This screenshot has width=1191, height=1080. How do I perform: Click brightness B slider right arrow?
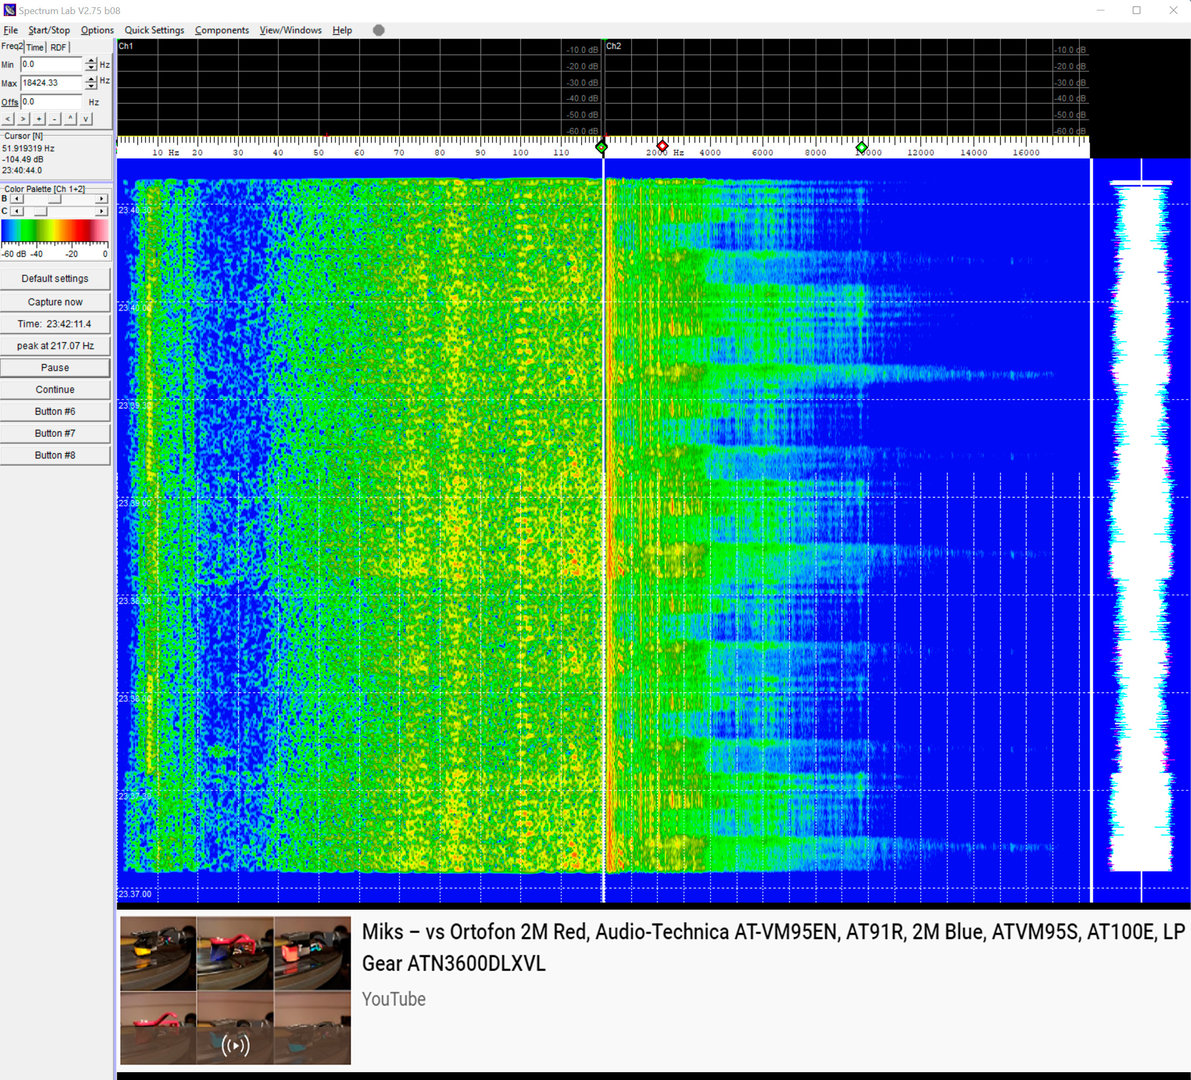pyautogui.click(x=101, y=199)
